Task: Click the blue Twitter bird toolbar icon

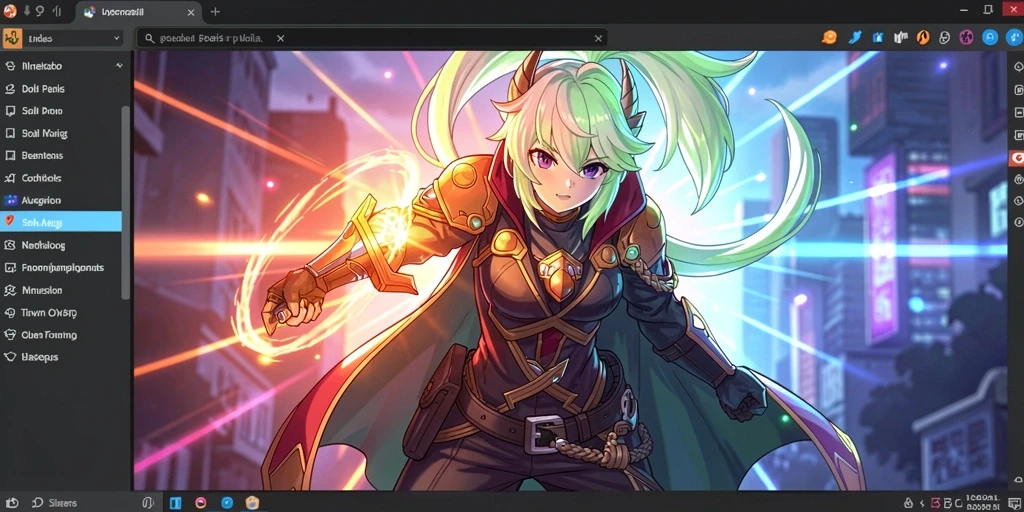Action: [855, 38]
